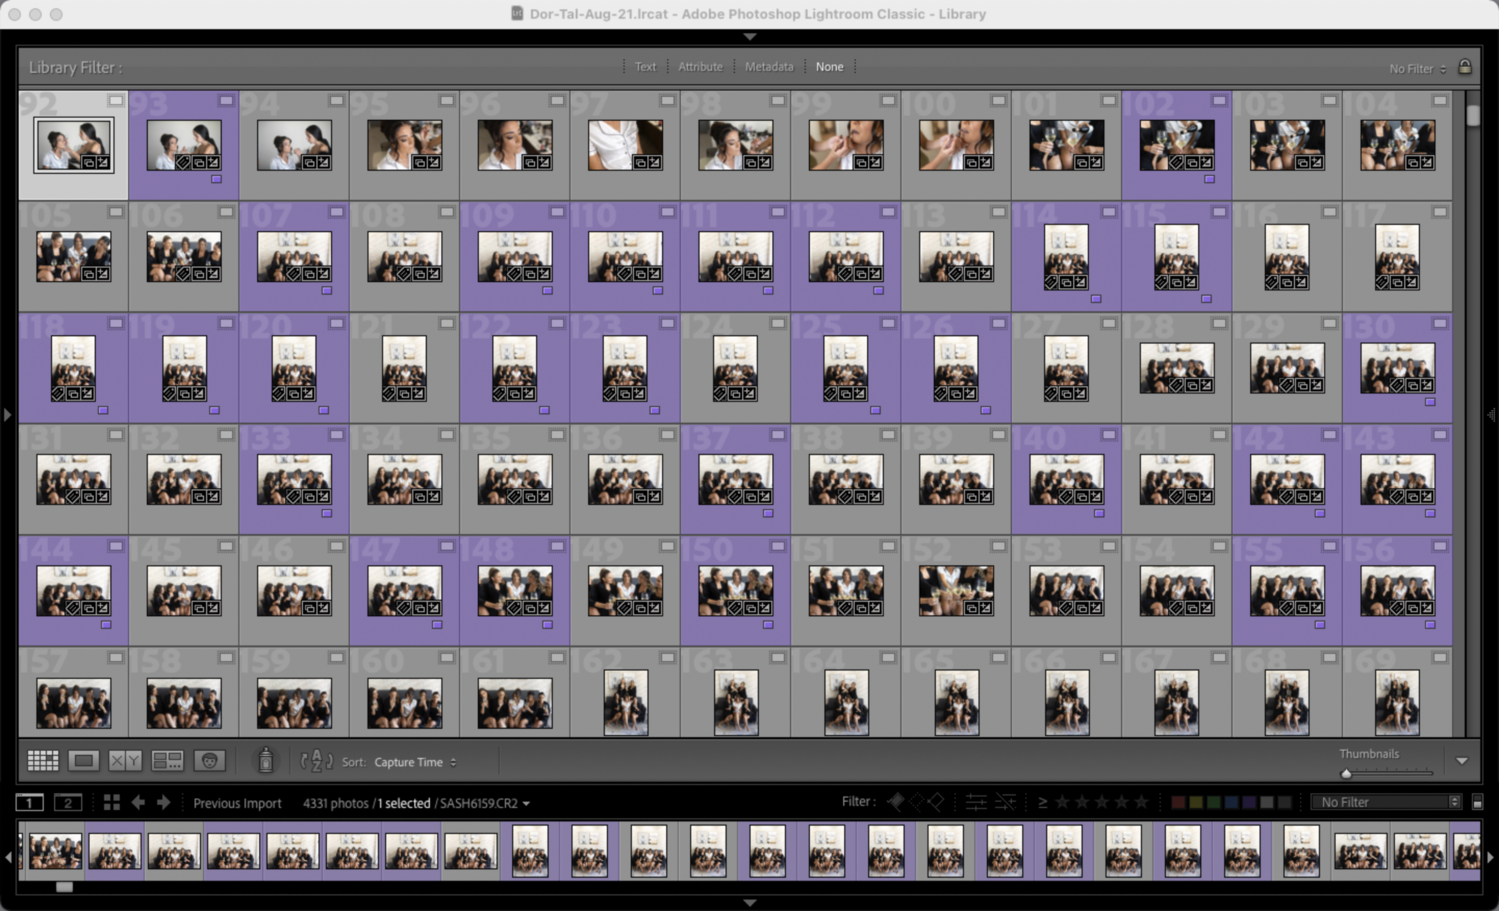This screenshot has width=1499, height=911.
Task: Open Survey view
Action: coord(167,761)
